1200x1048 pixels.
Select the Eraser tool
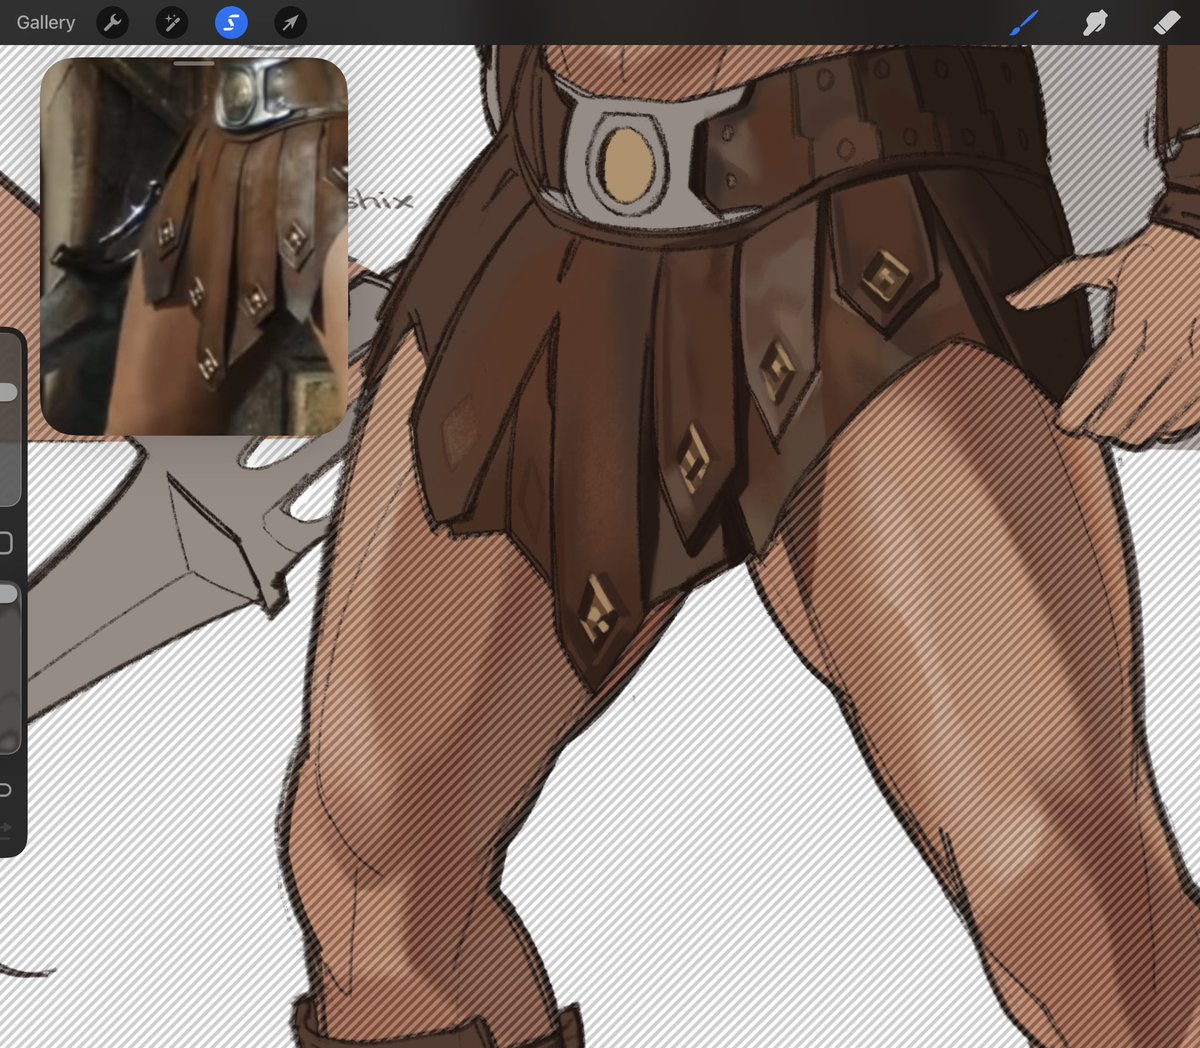(x=1167, y=22)
